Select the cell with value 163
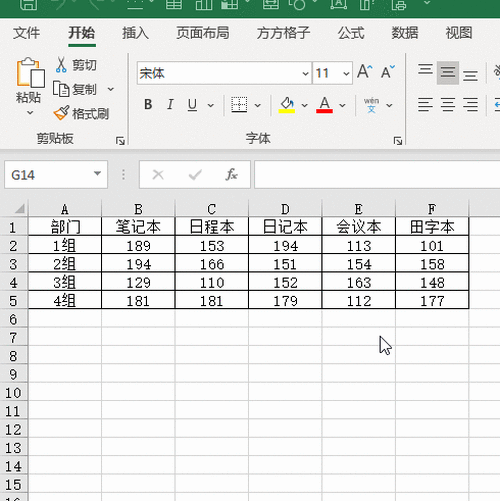 [359, 282]
